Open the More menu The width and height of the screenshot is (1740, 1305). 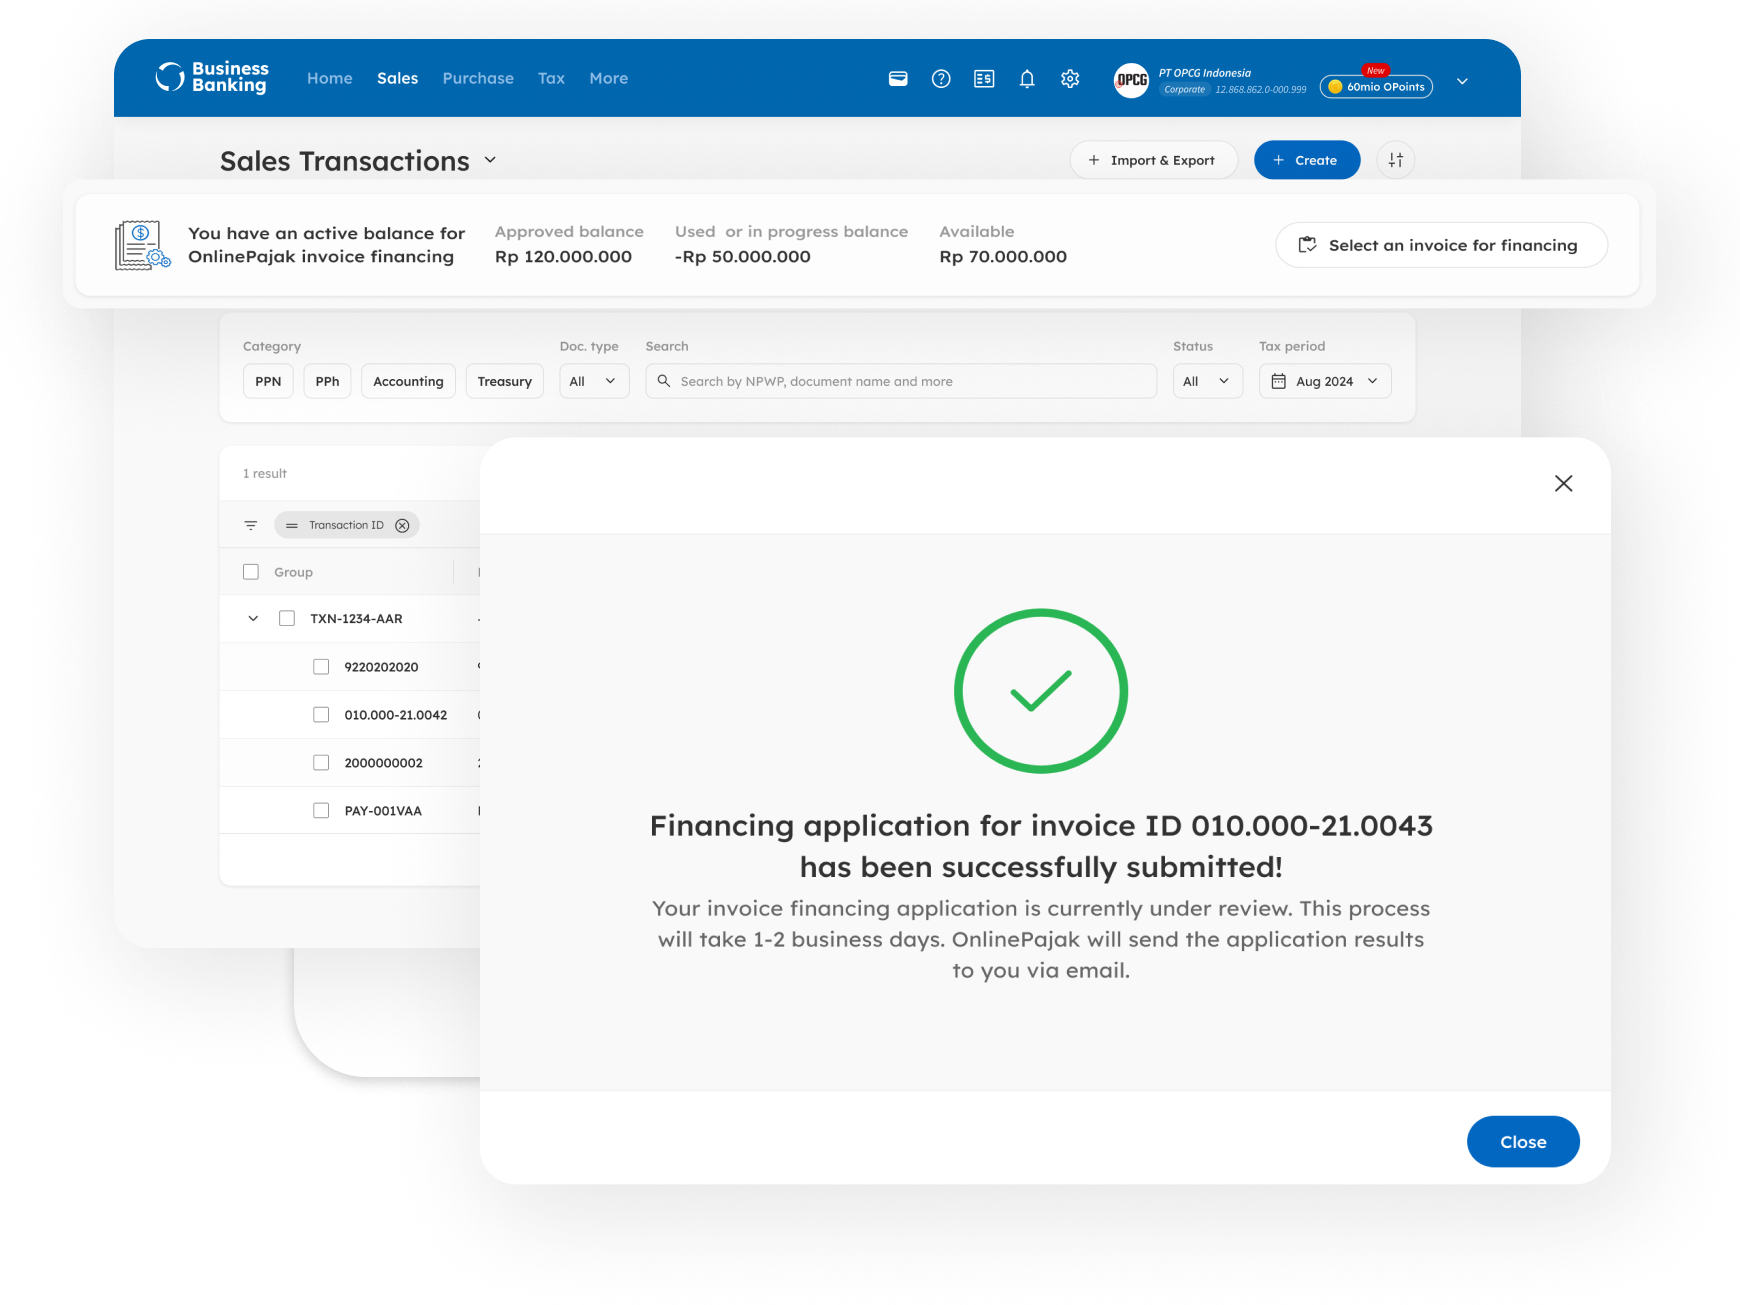coord(609,78)
